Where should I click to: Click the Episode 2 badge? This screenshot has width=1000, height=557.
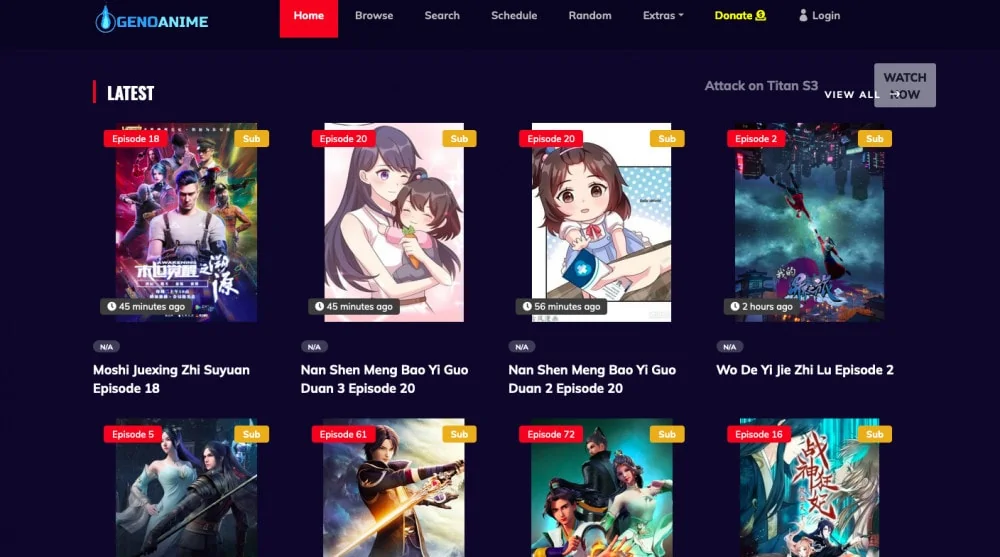[756, 138]
